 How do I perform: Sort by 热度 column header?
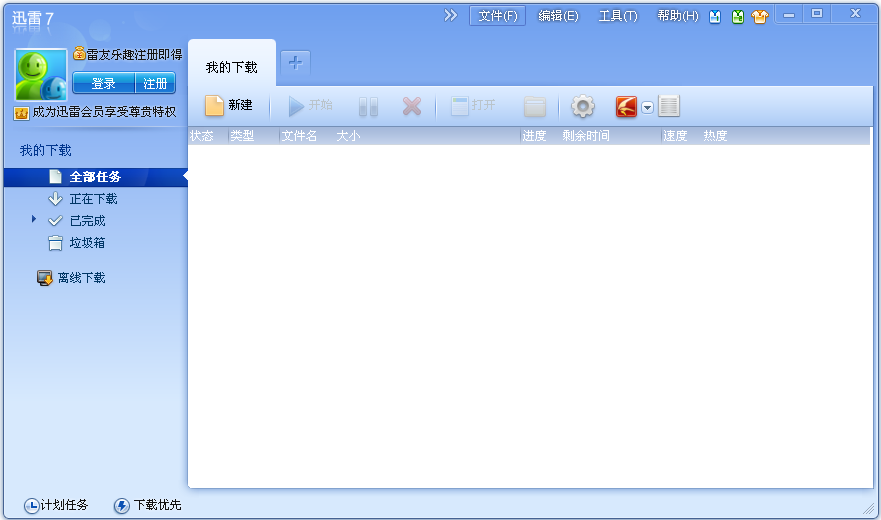tap(715, 135)
